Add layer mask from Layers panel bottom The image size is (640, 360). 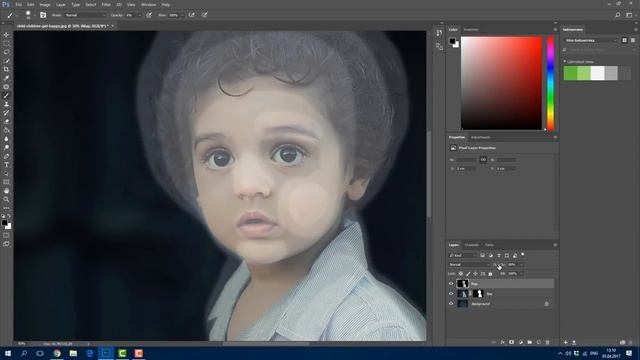coord(511,342)
